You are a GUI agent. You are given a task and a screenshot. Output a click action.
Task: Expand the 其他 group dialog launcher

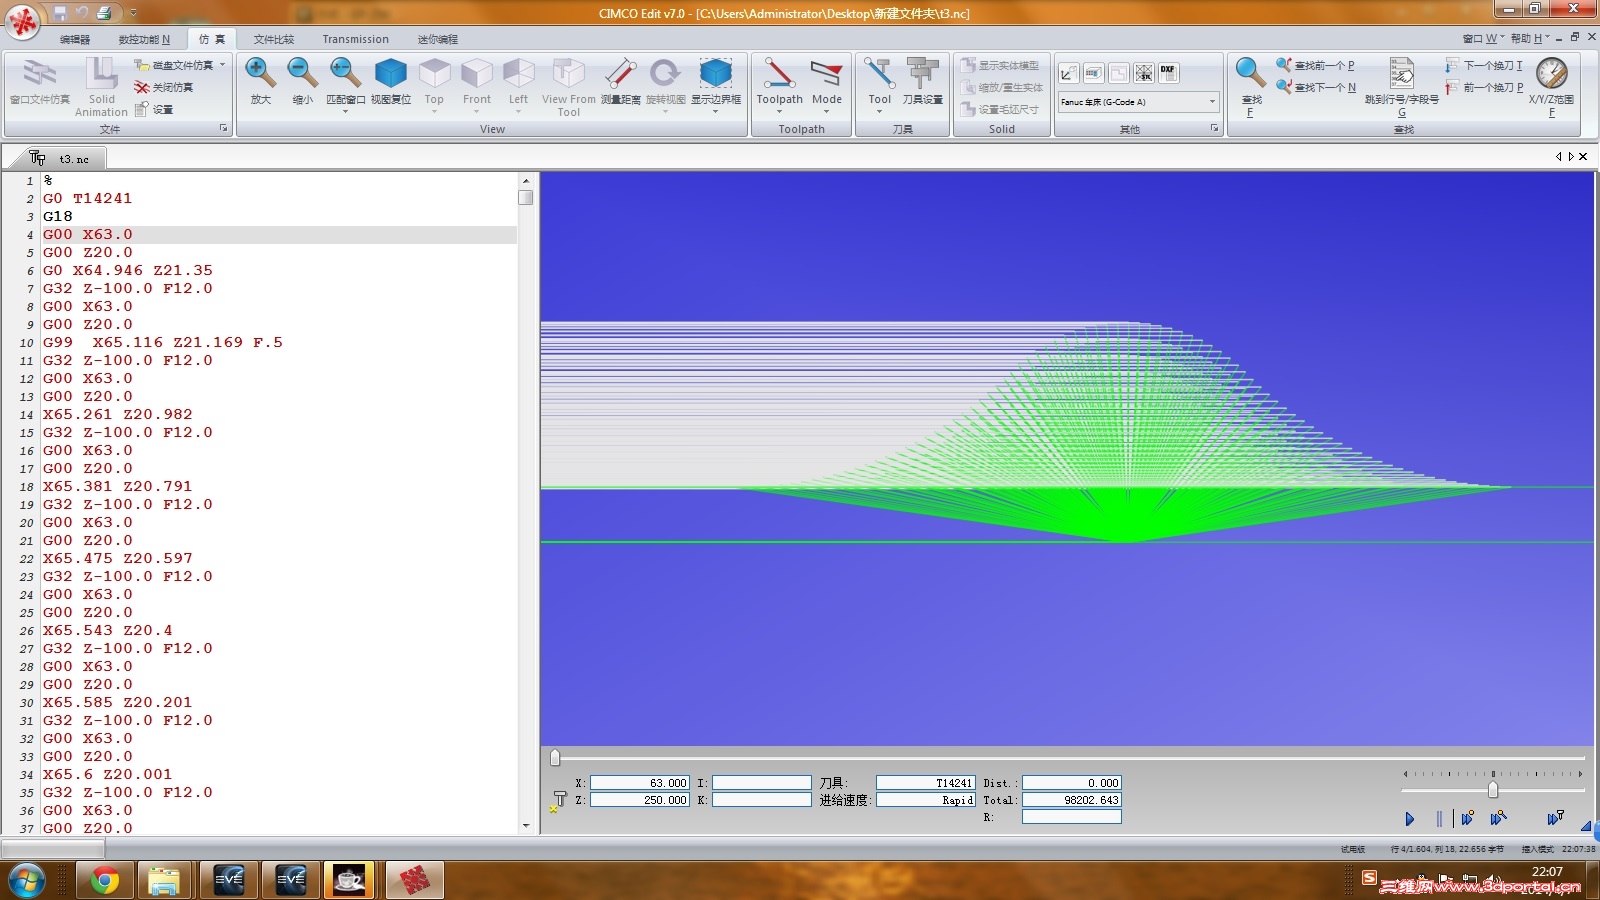1215,129
